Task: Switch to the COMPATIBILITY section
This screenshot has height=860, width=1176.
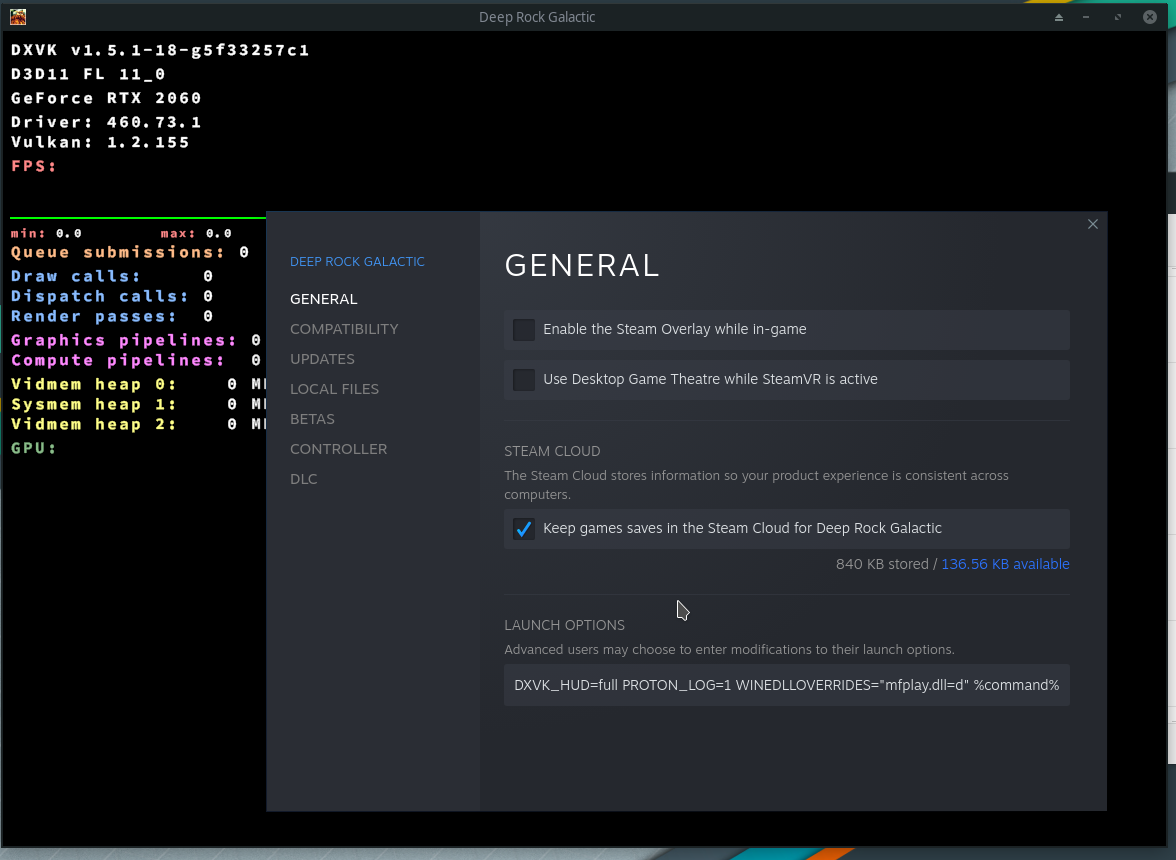Action: tap(344, 329)
